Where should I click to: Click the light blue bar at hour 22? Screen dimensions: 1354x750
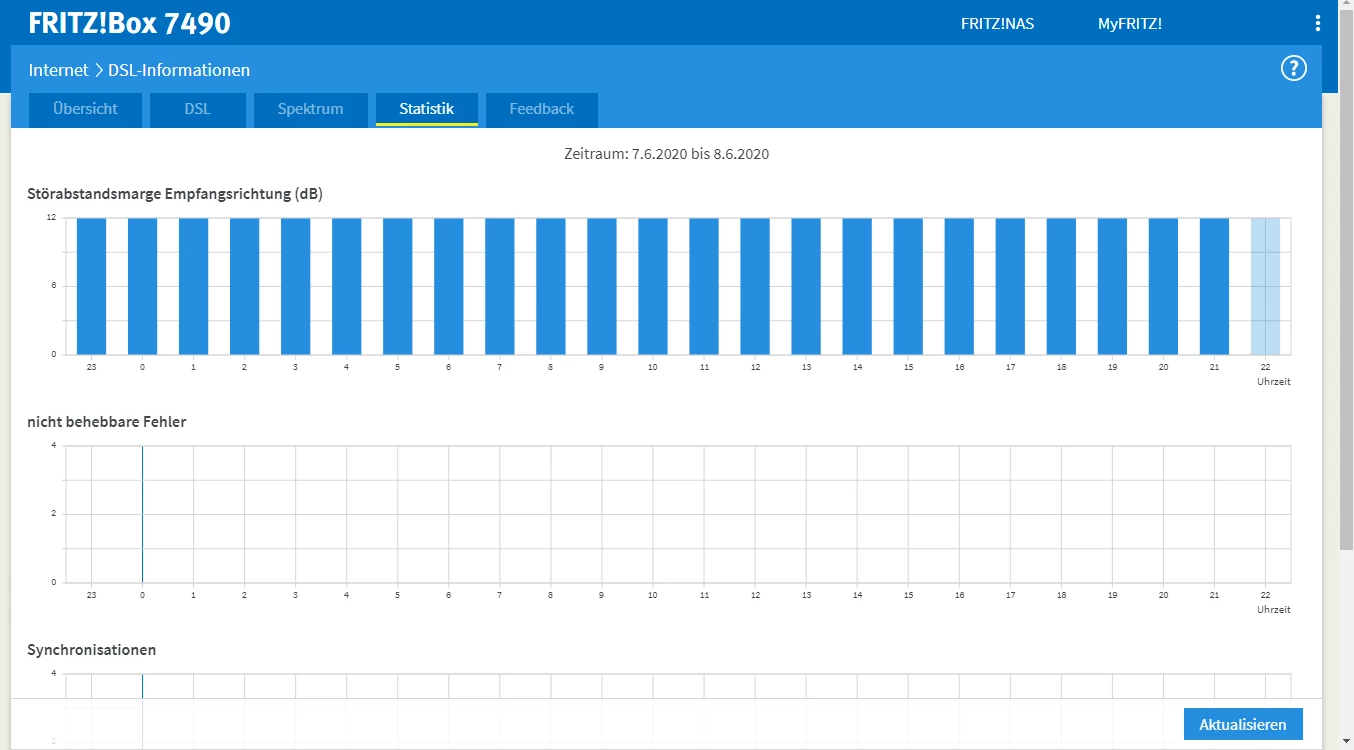(x=1265, y=286)
